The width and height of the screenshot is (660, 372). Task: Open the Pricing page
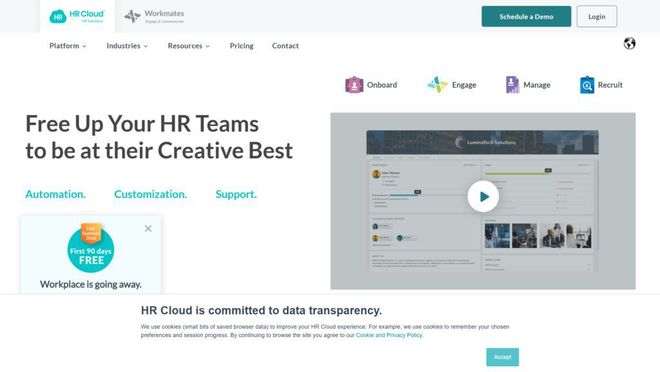[x=242, y=45]
